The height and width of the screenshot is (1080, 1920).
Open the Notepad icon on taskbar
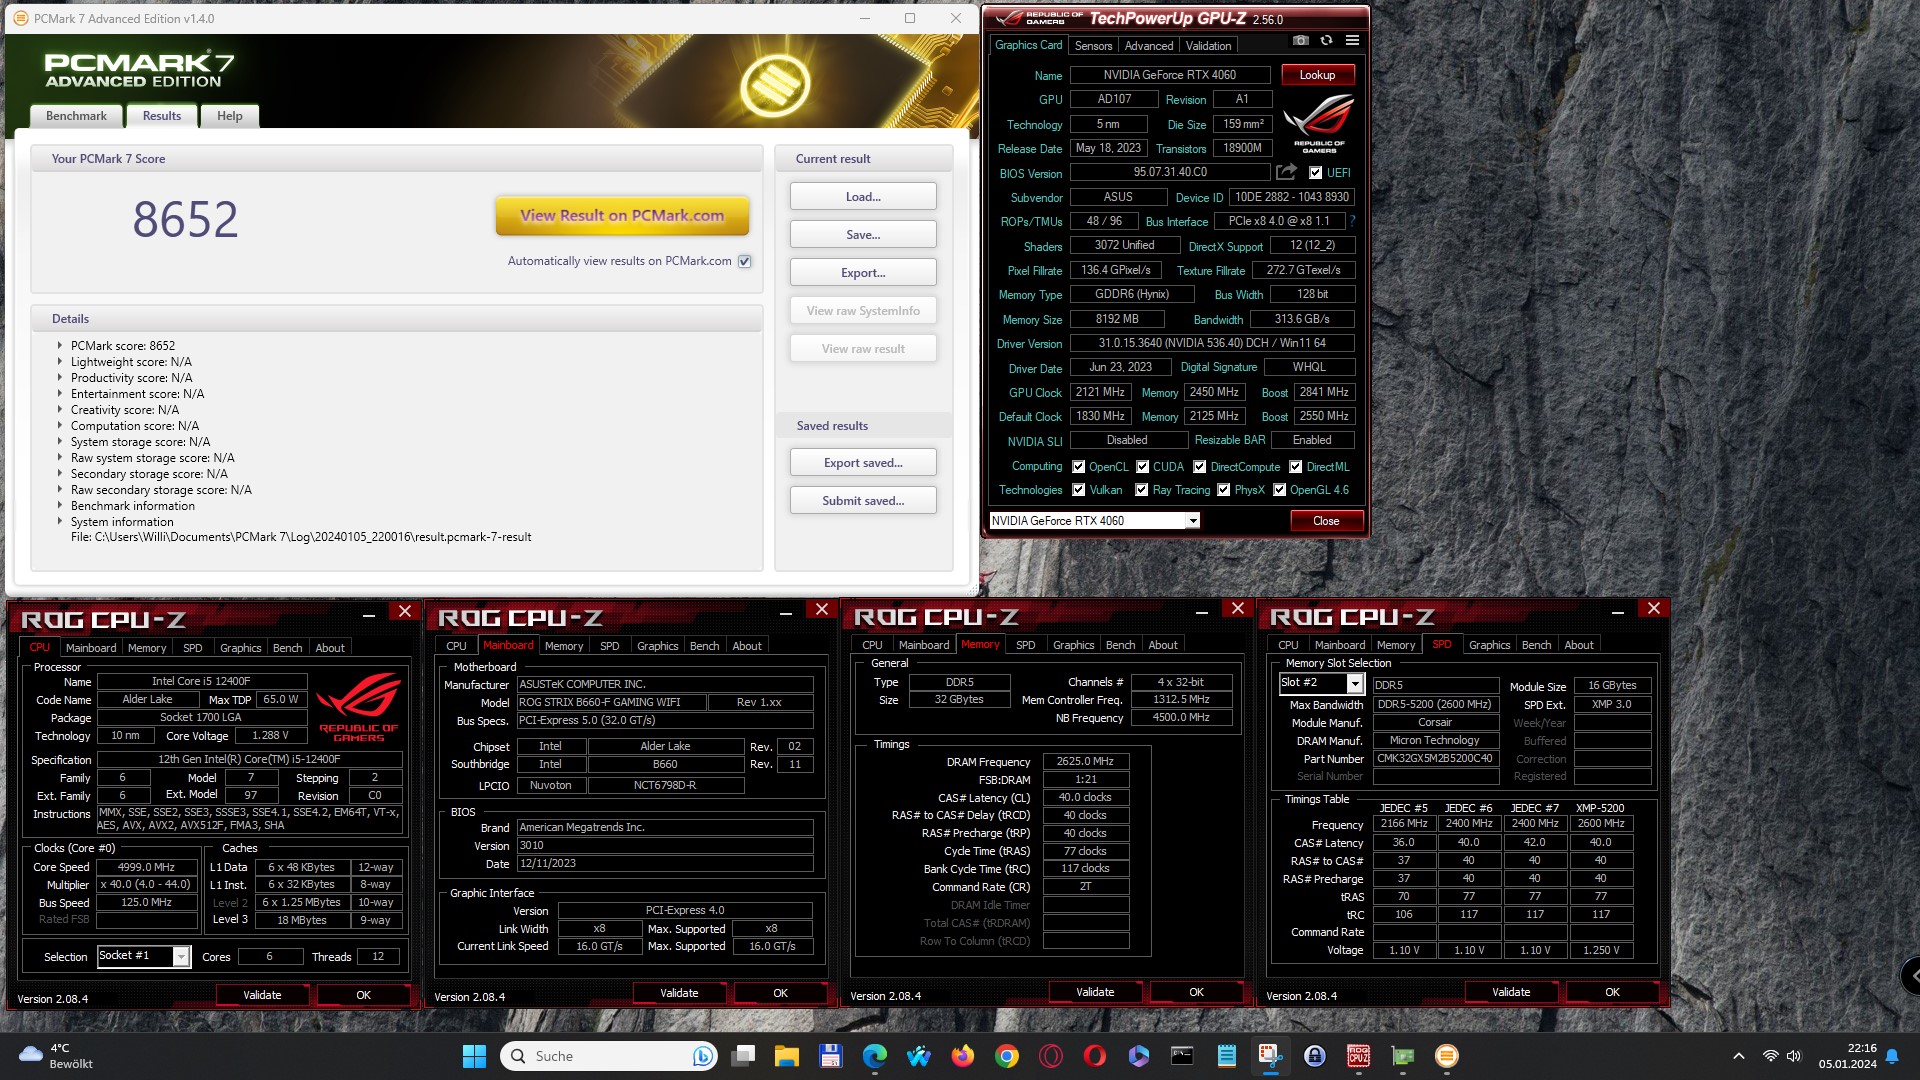point(1226,1056)
